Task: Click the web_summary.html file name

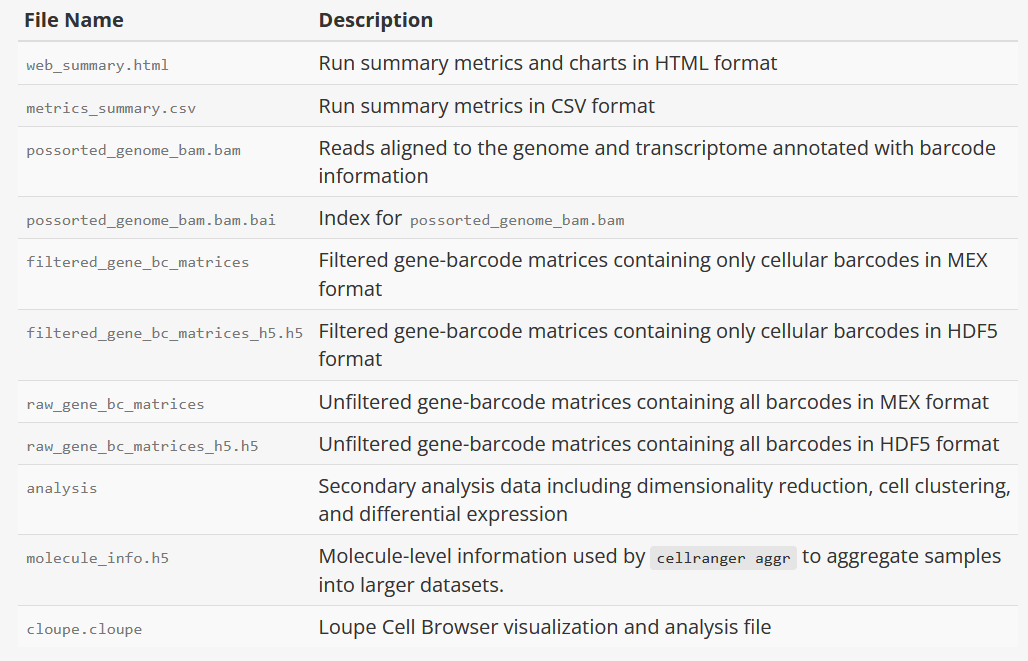Action: click(97, 65)
